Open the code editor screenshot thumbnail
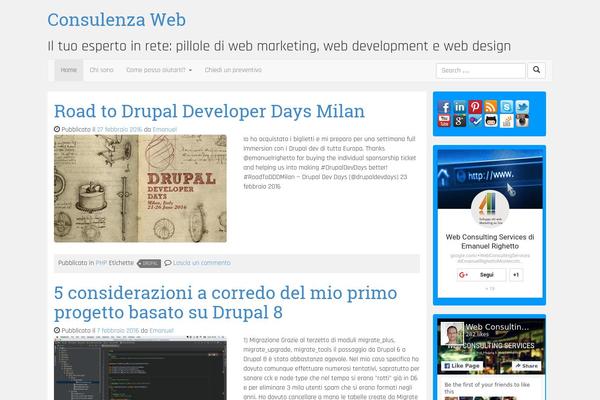The height and width of the screenshot is (400, 600). 140,368
